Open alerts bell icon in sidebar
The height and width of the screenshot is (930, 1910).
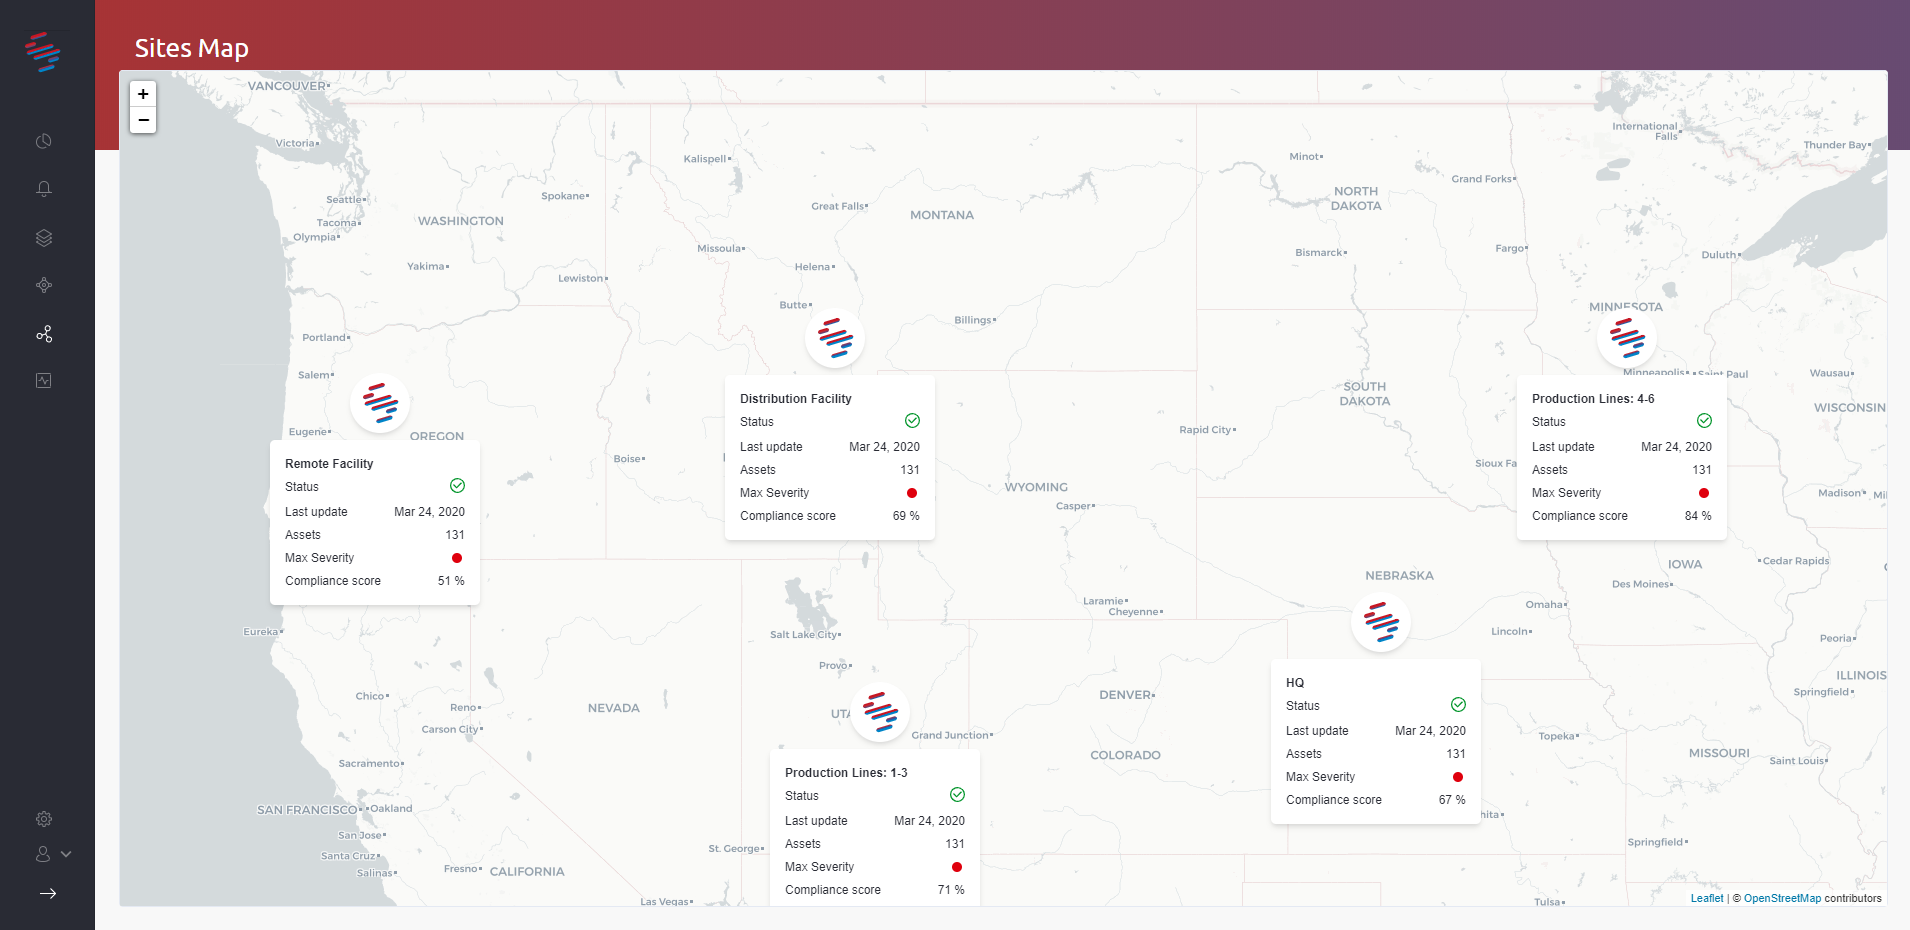pos(44,189)
